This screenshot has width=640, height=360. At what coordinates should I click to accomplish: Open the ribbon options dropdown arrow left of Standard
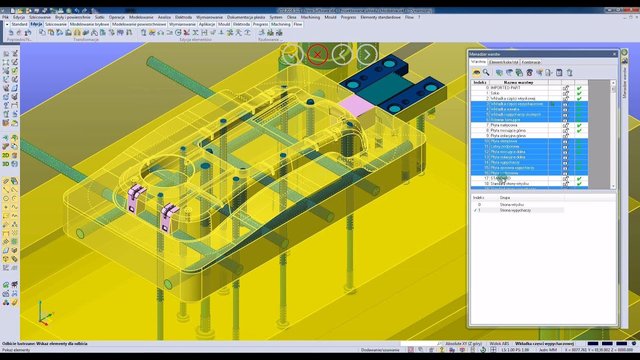pos(7,24)
